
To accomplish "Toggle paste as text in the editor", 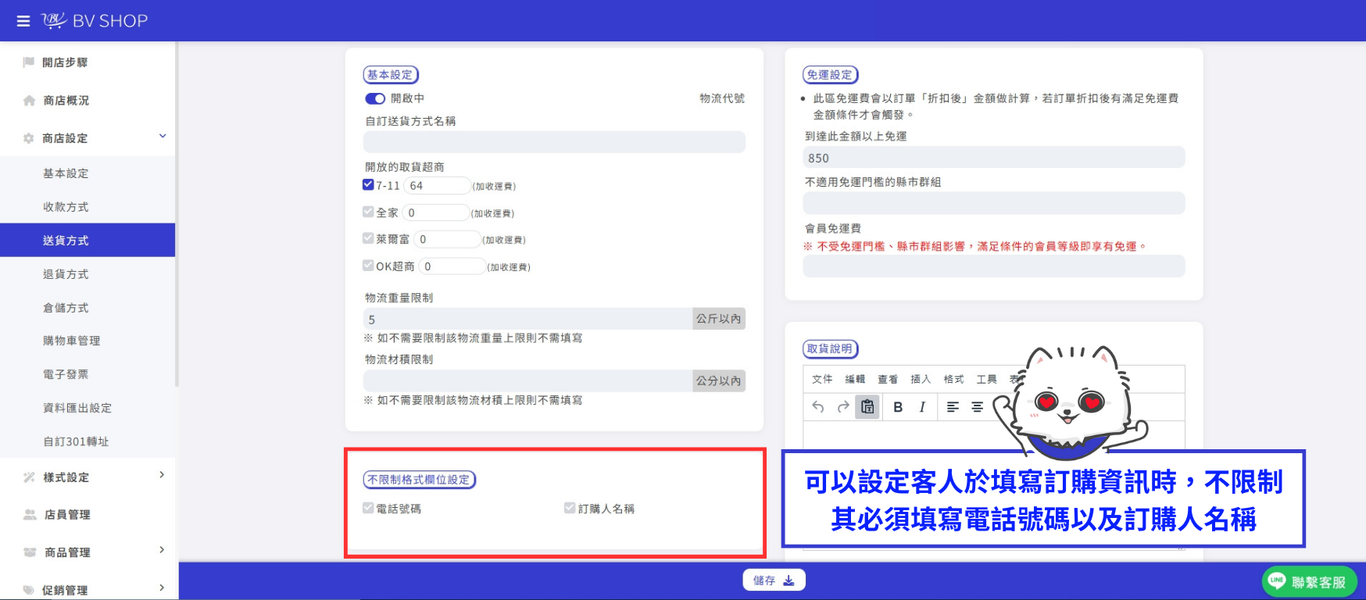I will tap(868, 407).
